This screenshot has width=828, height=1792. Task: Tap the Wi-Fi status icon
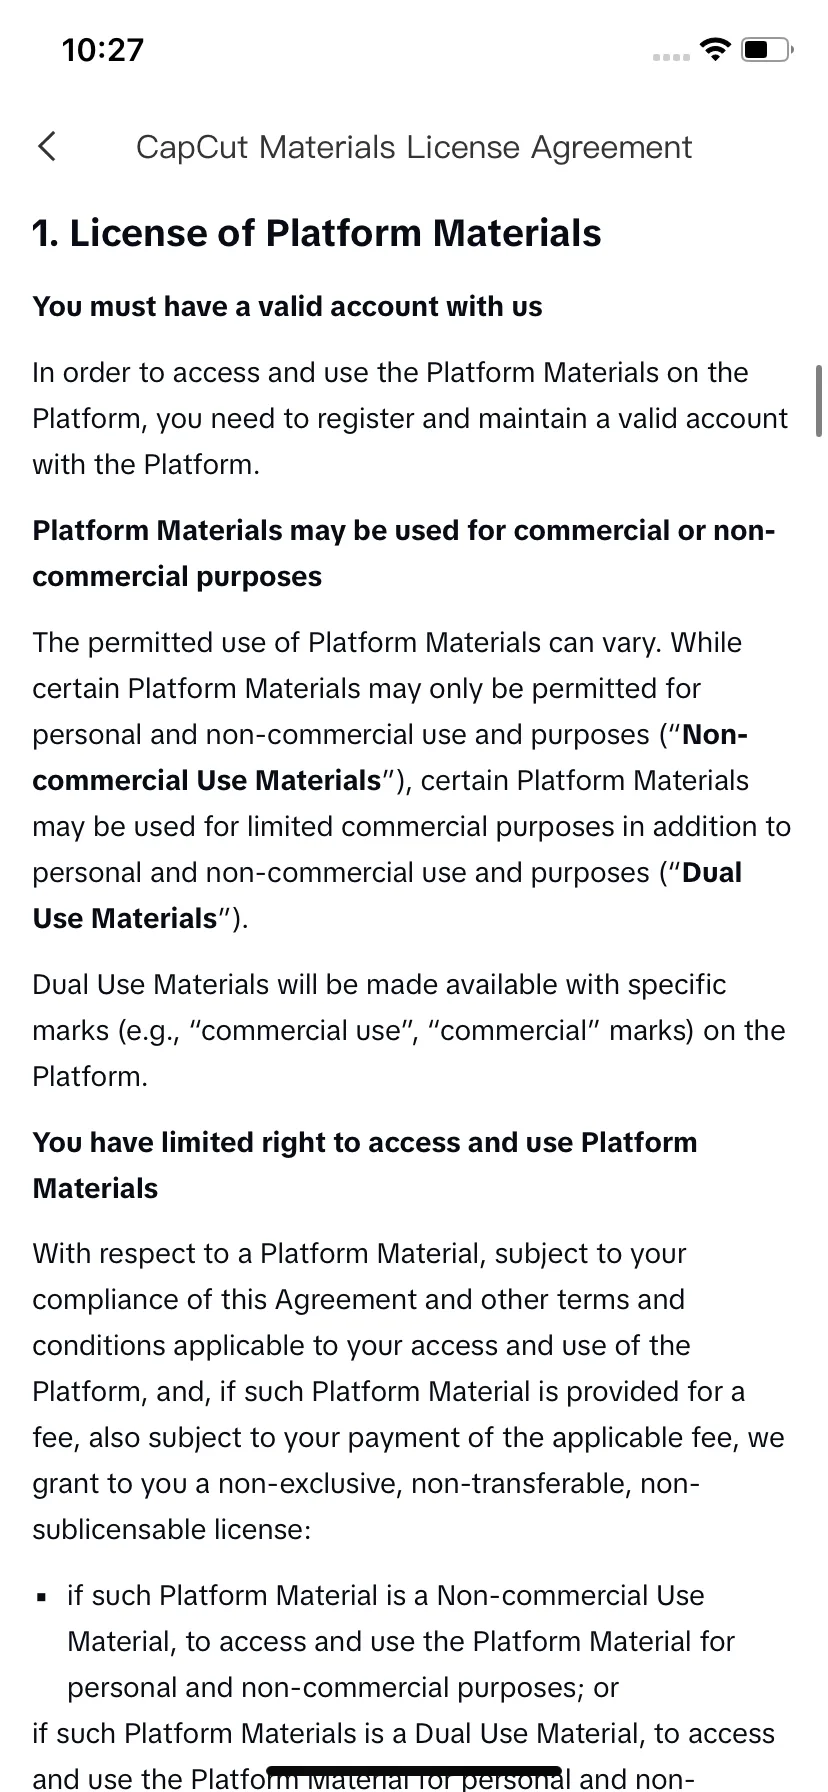[x=715, y=49]
